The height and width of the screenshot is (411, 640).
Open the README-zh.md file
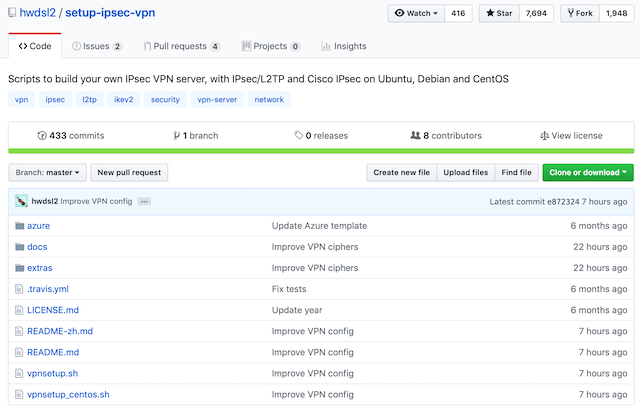(60, 331)
